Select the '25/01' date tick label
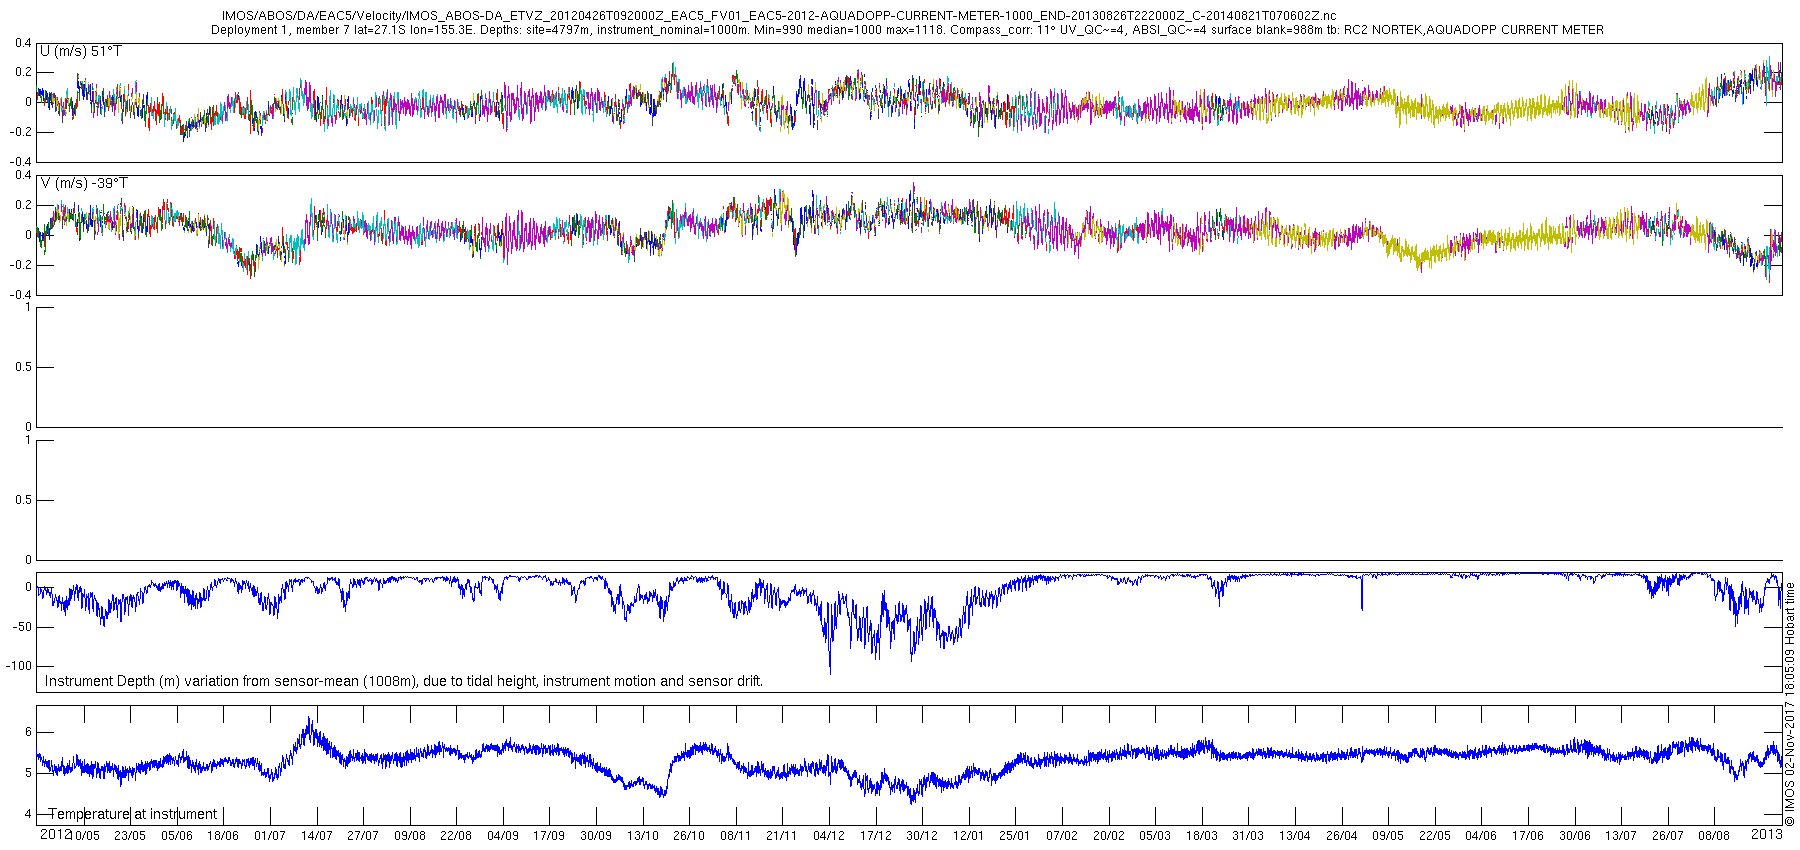 pyautogui.click(x=1015, y=836)
